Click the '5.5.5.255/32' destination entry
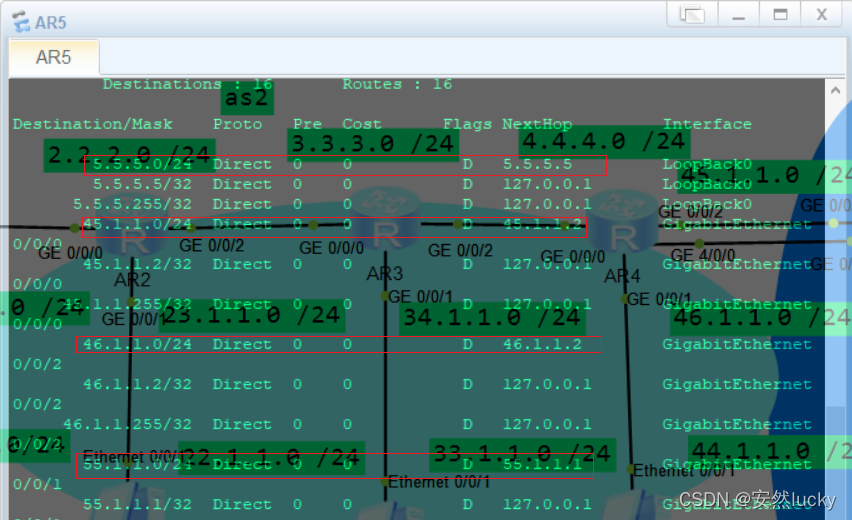 pos(133,204)
